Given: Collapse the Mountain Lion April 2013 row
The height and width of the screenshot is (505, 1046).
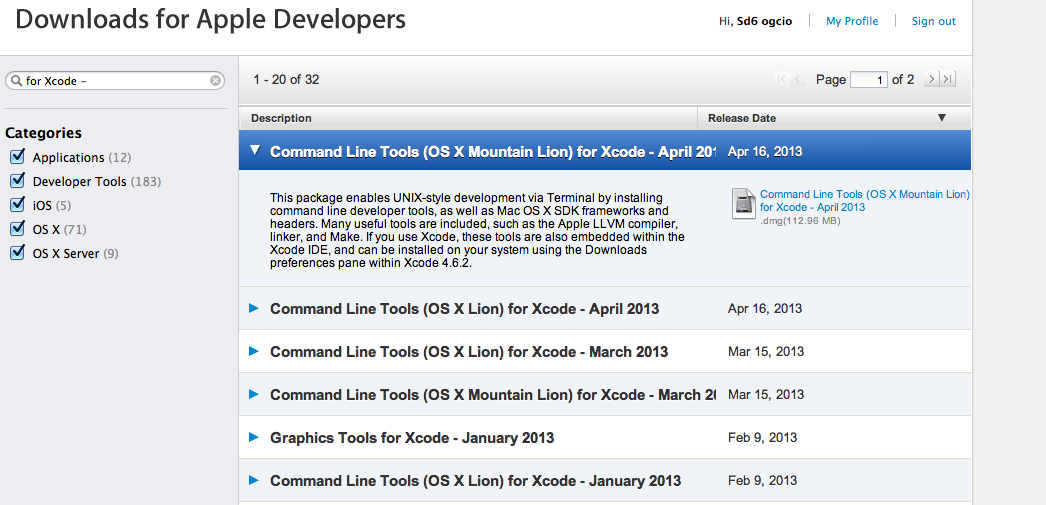Looking at the screenshot, I should click(255, 151).
